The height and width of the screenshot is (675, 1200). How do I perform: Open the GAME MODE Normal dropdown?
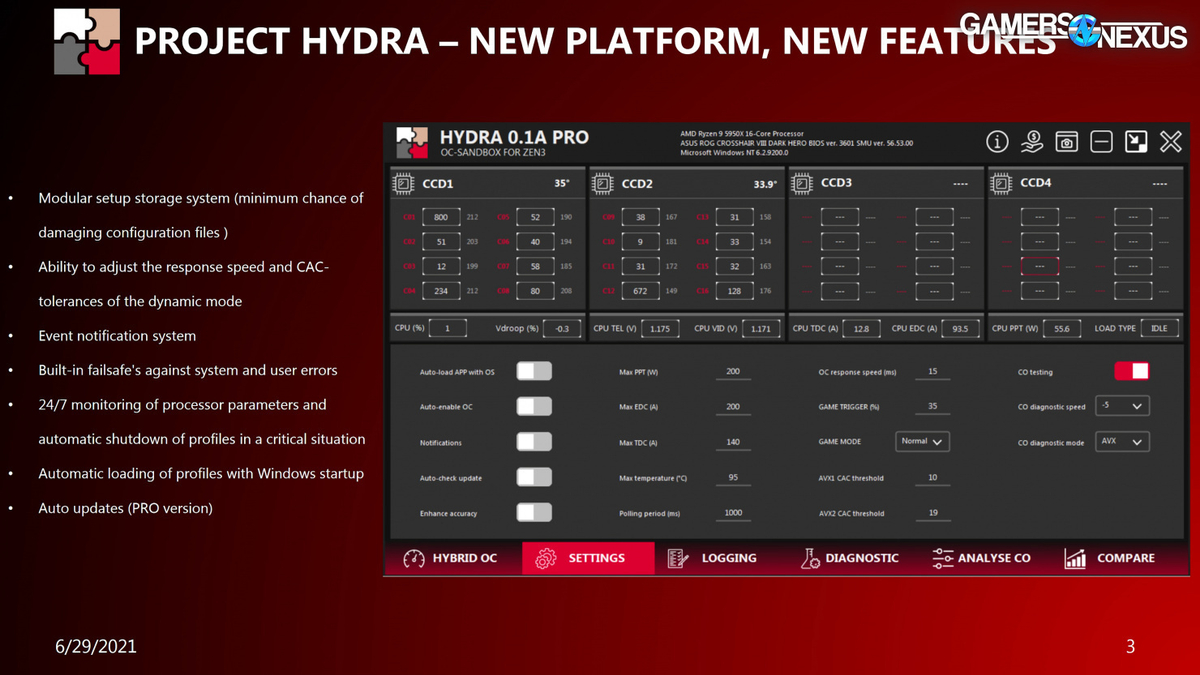pos(922,441)
